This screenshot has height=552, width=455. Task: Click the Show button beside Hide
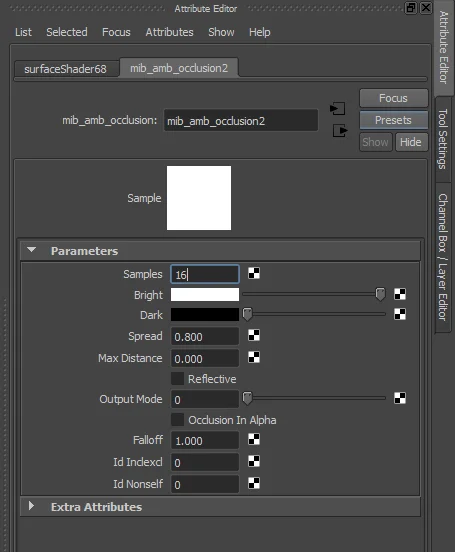(x=375, y=142)
